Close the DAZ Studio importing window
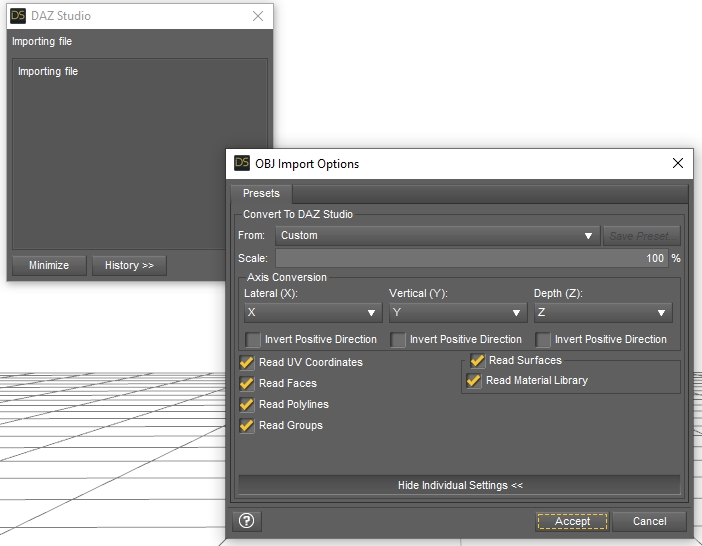The image size is (702, 546). [258, 16]
